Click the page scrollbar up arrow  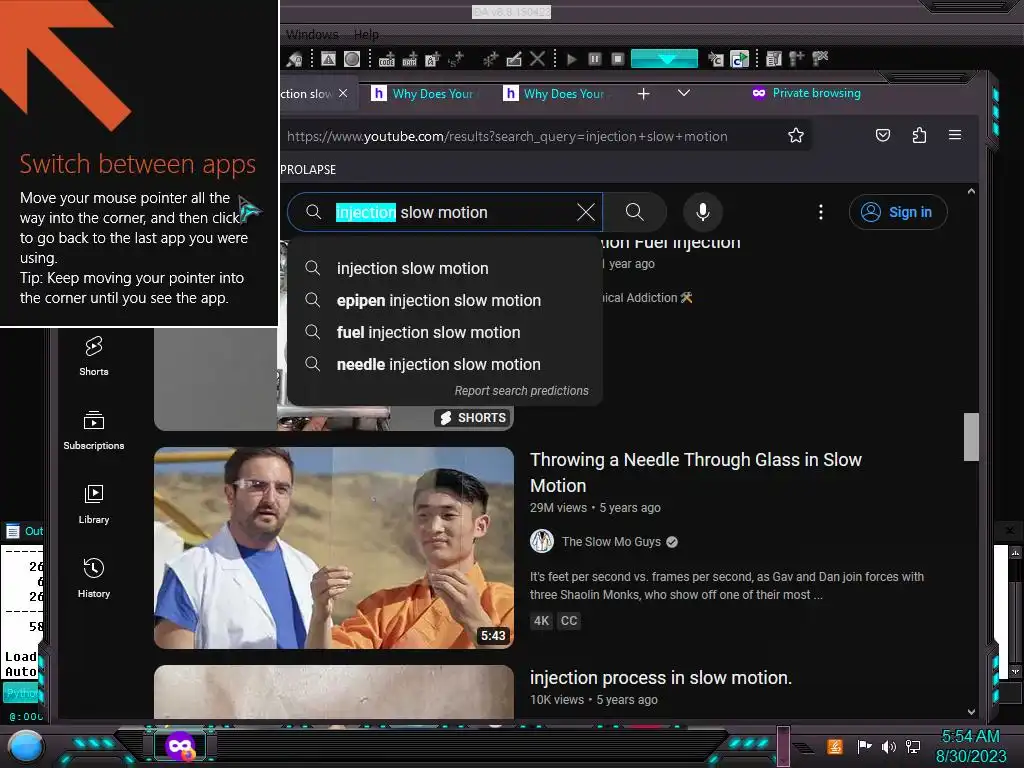pos(971,191)
